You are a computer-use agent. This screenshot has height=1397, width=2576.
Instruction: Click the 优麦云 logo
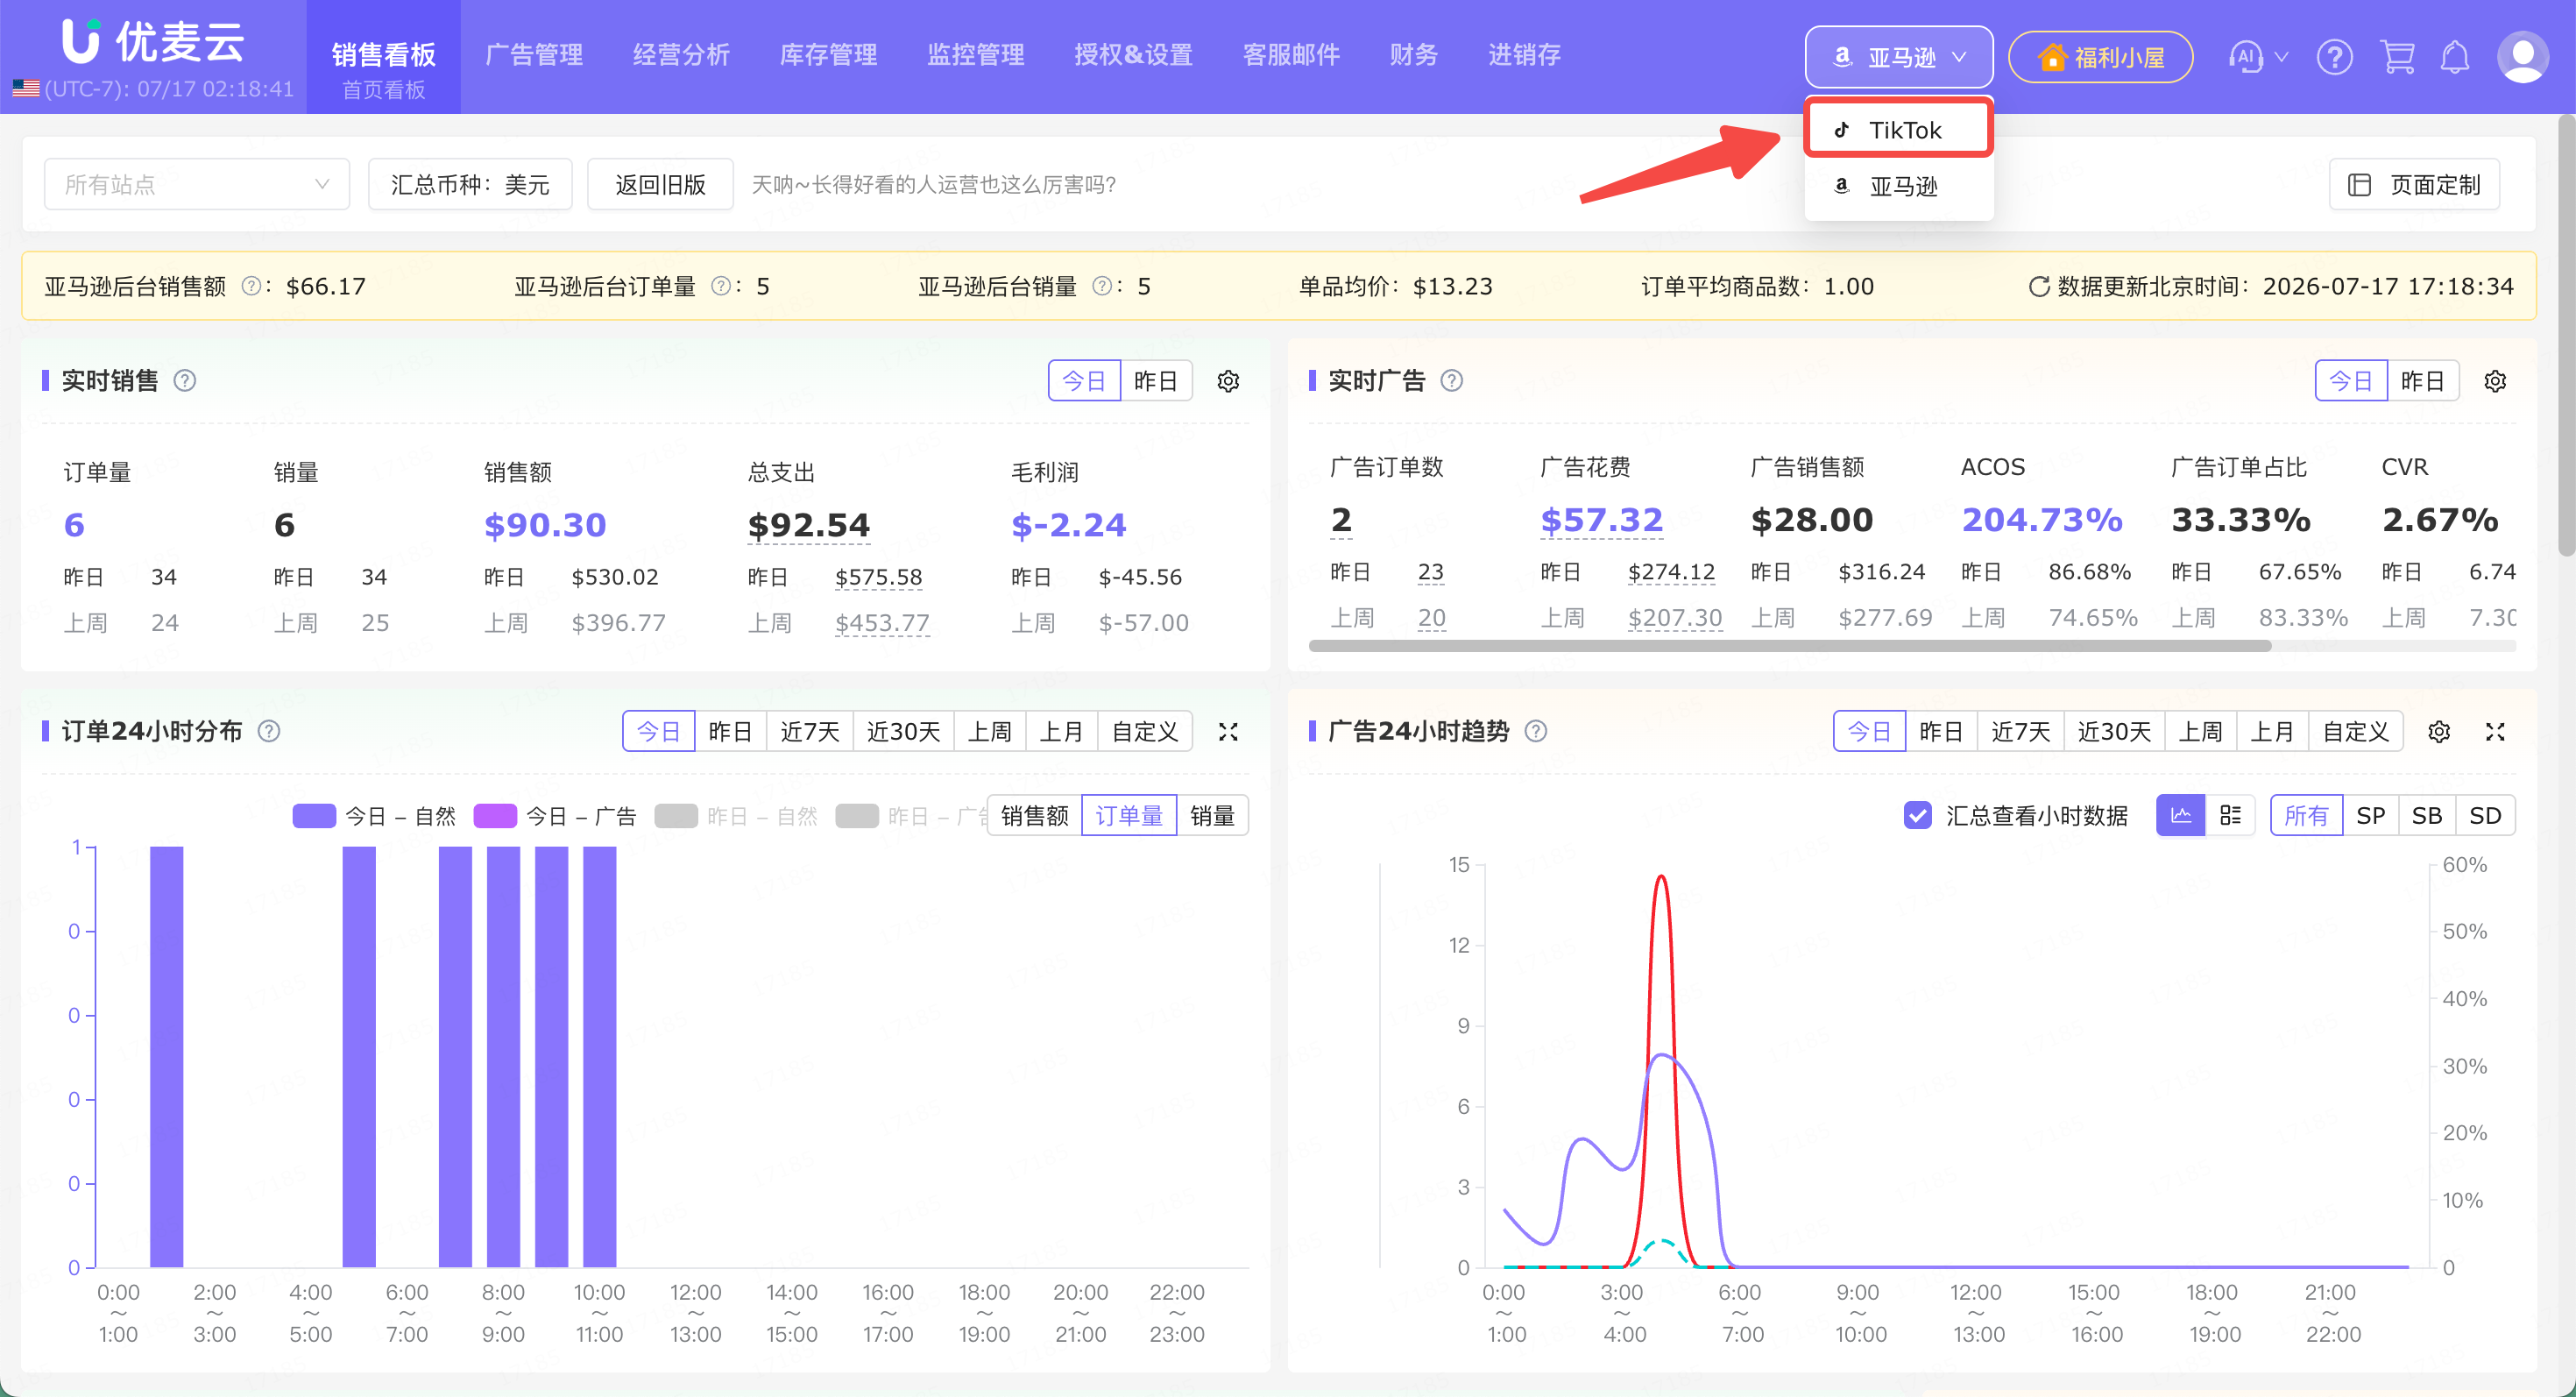pos(153,41)
